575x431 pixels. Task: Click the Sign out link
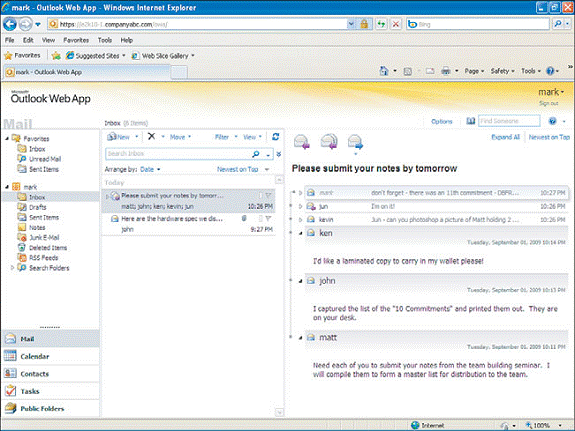(x=549, y=103)
